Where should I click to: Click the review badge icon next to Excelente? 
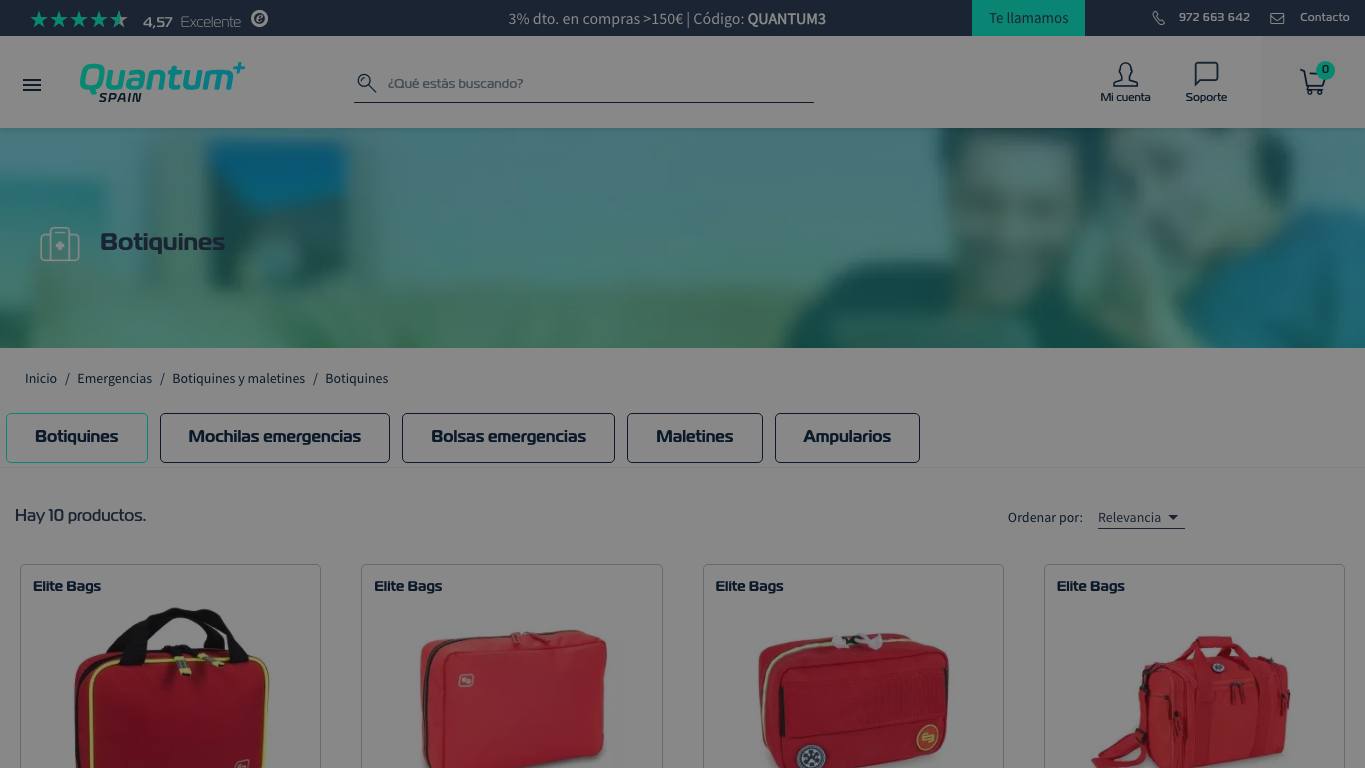pos(260,18)
